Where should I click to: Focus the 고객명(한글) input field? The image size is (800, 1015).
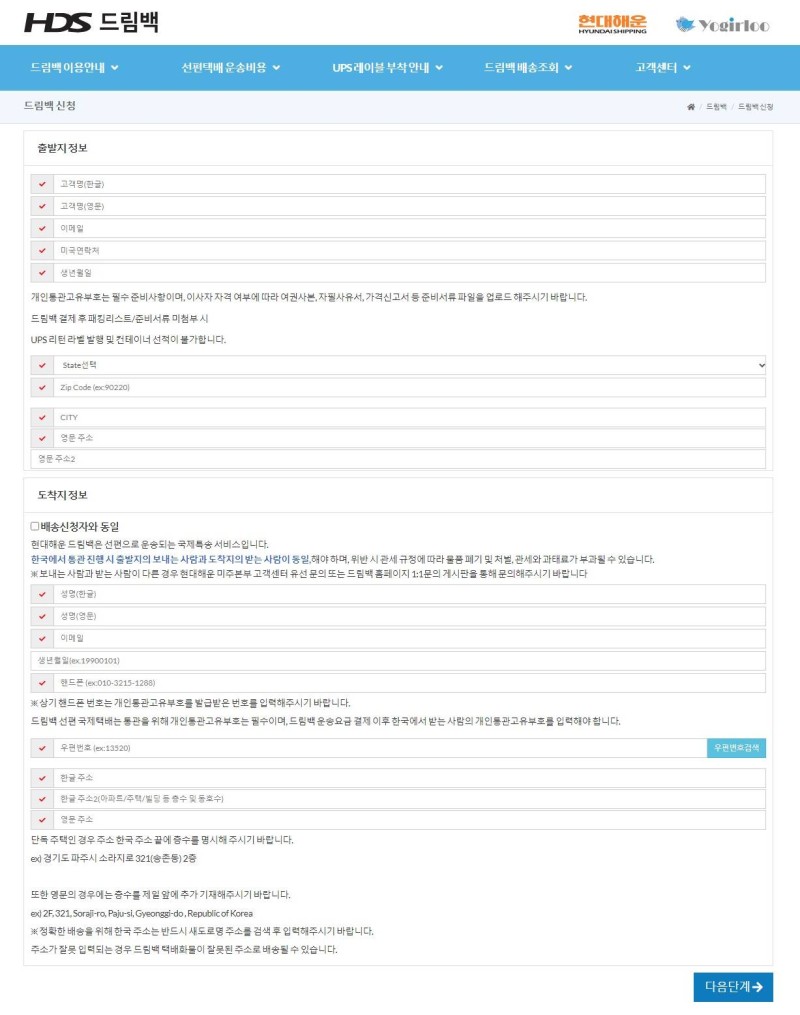click(x=410, y=184)
